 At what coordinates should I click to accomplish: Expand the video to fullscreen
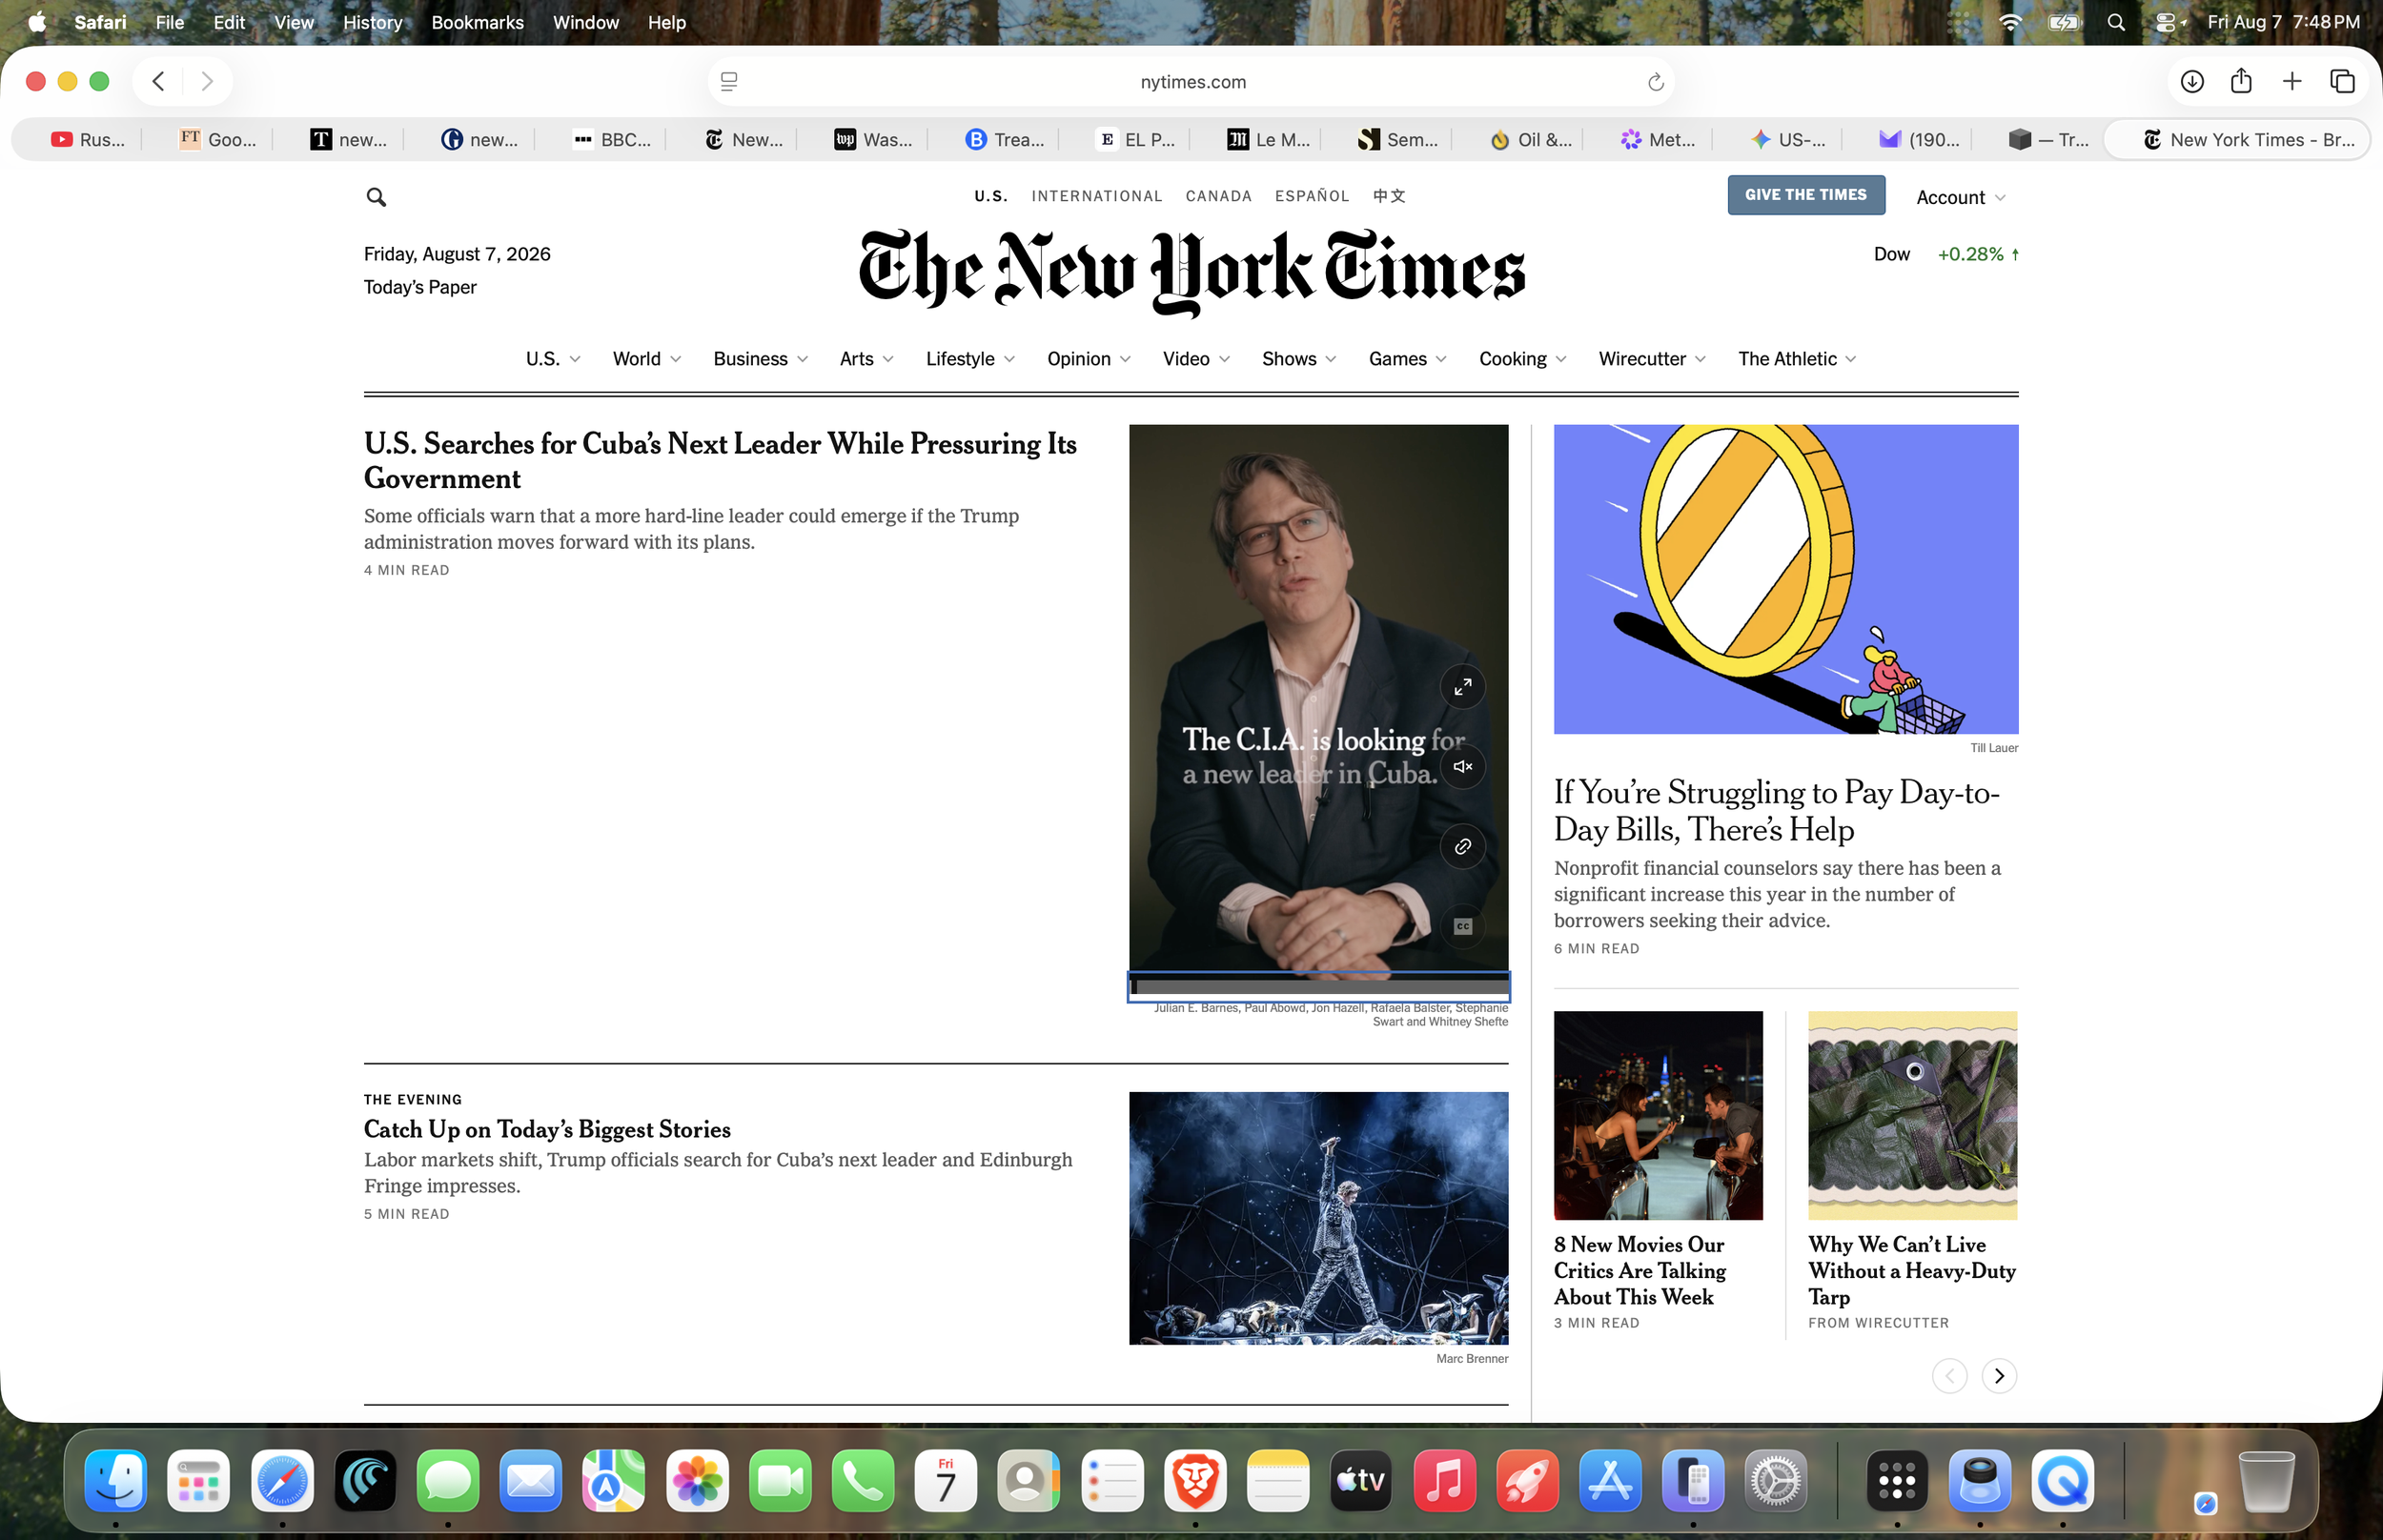(x=1462, y=687)
